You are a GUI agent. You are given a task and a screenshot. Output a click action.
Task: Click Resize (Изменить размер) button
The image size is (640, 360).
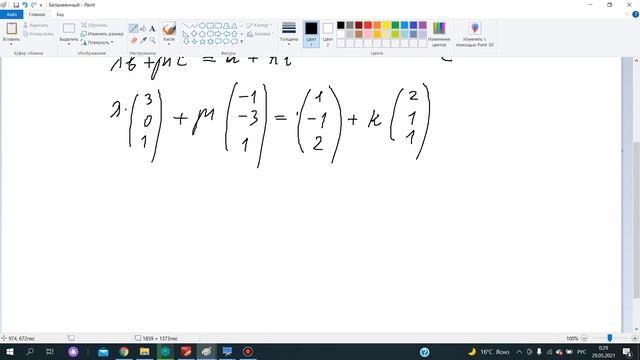102,33
